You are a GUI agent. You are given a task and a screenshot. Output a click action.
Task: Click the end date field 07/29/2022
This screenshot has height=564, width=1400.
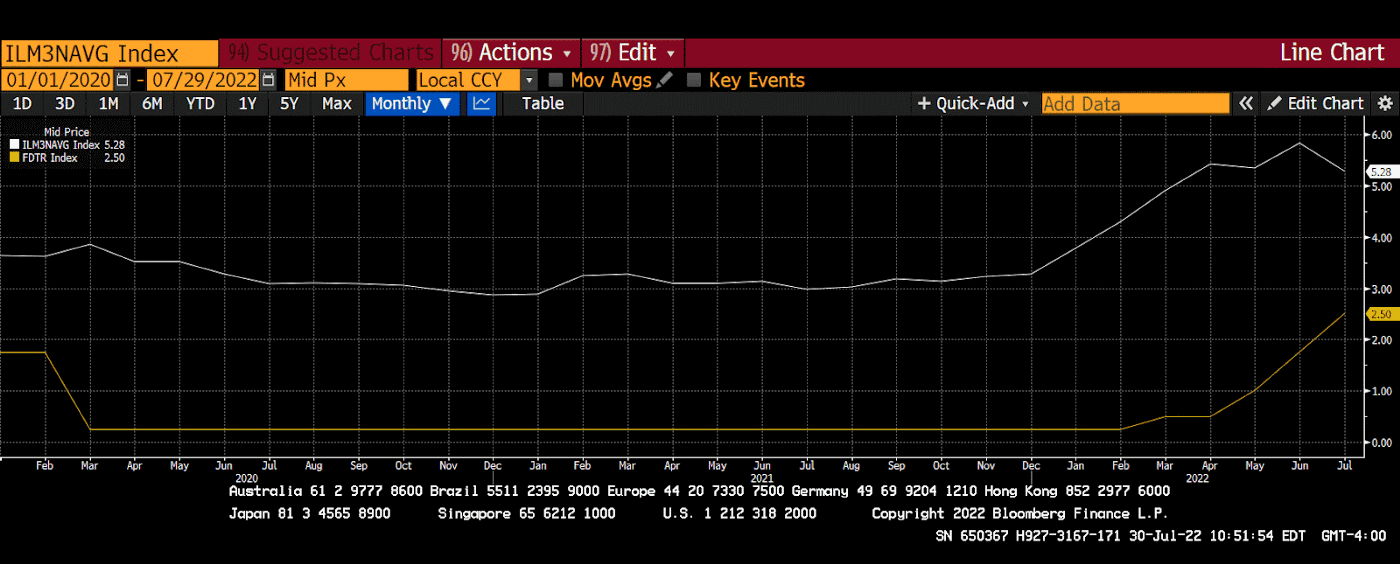203,80
